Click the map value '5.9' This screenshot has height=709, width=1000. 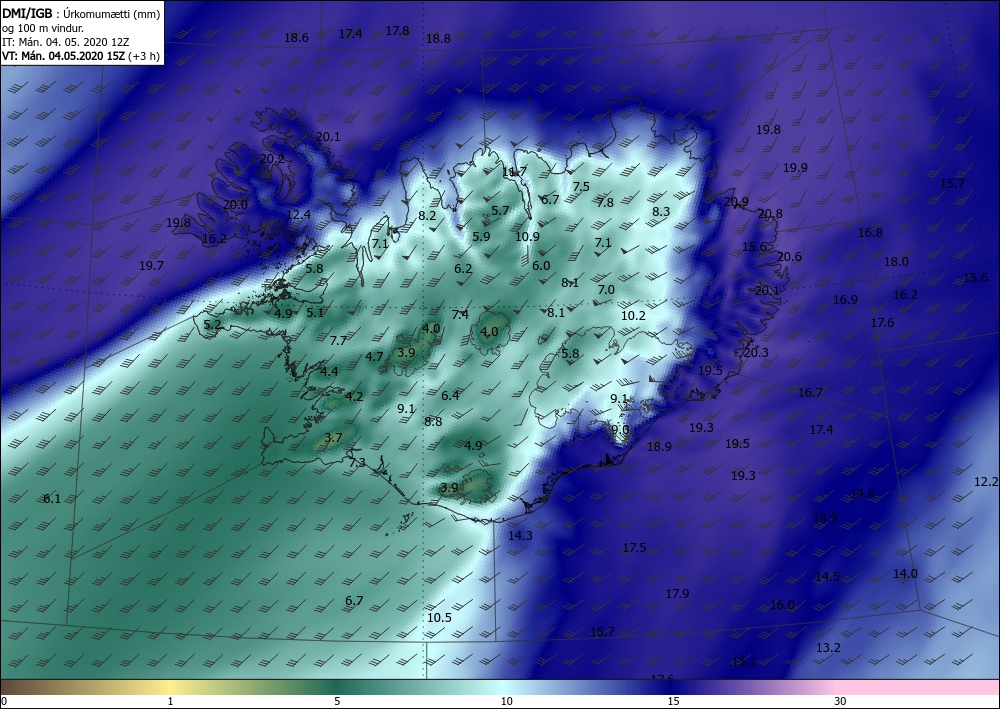pyautogui.click(x=482, y=237)
